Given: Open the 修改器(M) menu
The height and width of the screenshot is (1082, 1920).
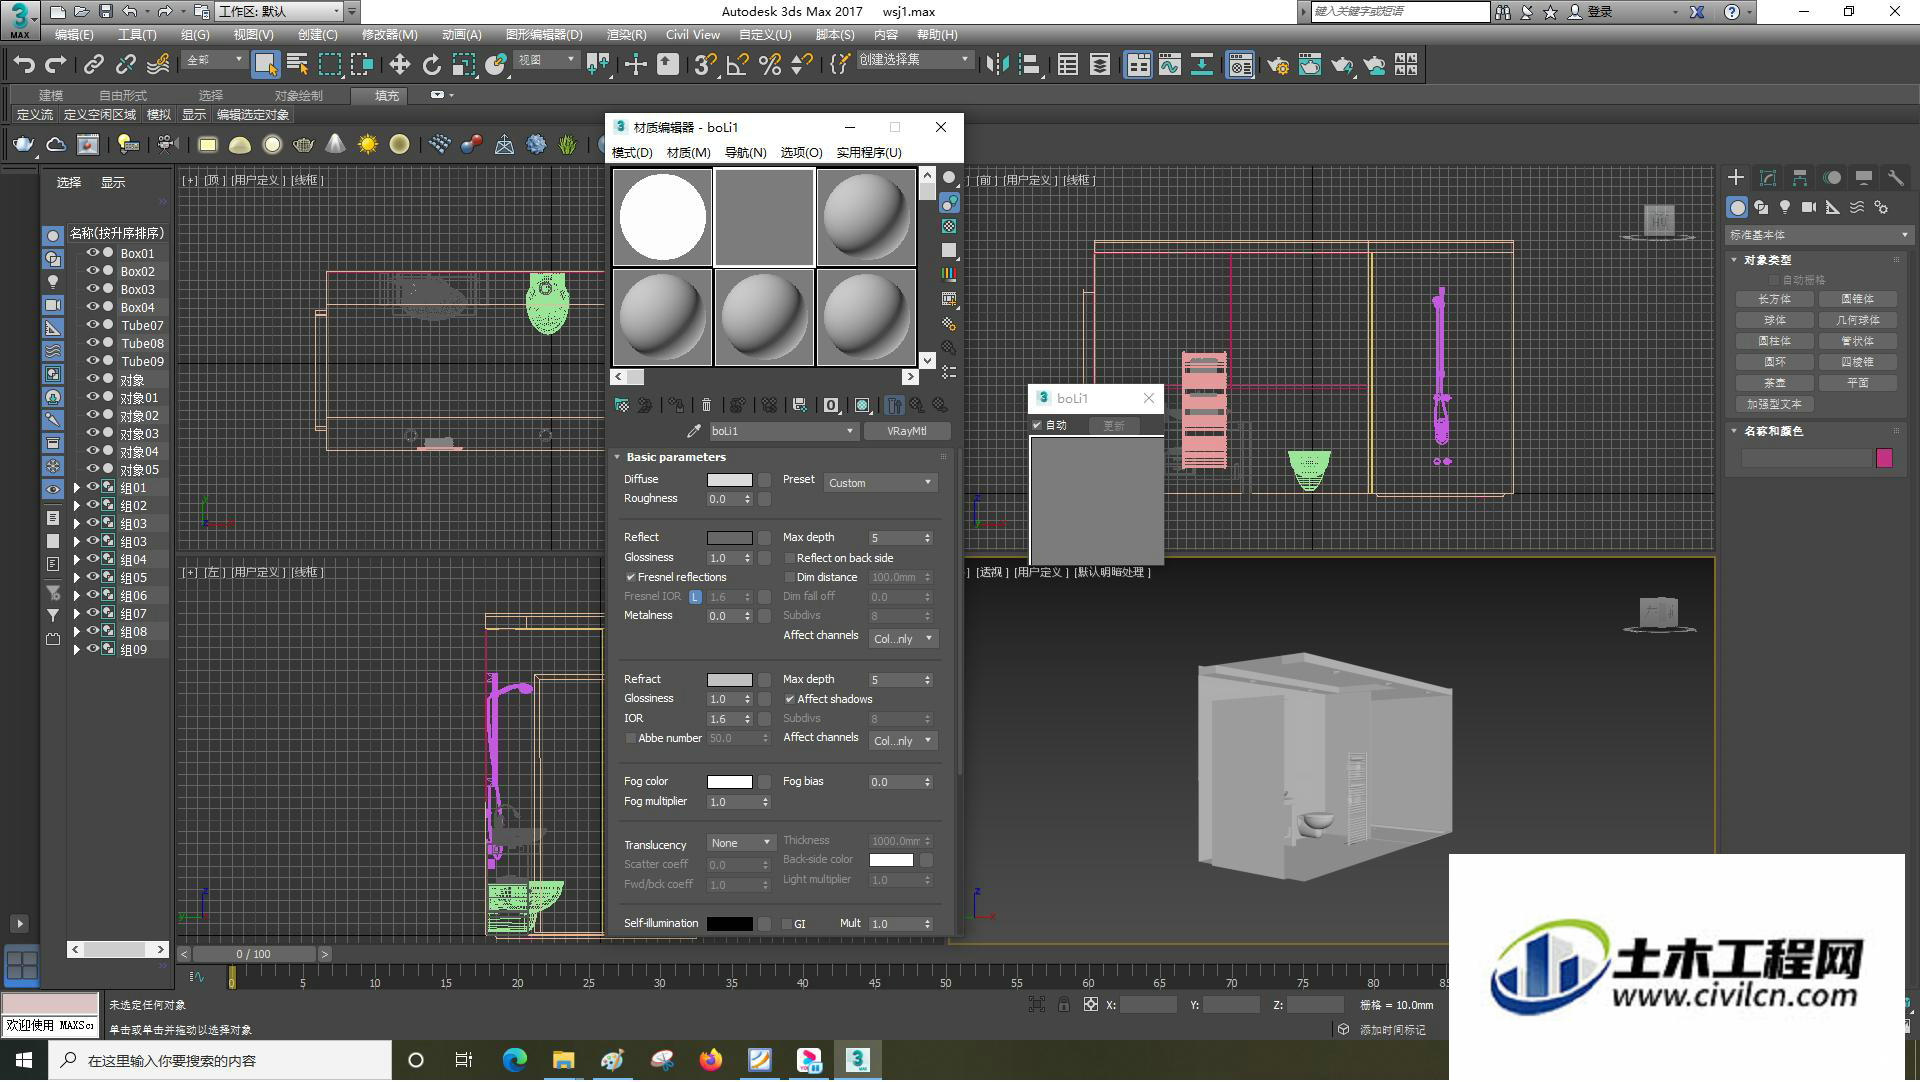Looking at the screenshot, I should pos(389,34).
